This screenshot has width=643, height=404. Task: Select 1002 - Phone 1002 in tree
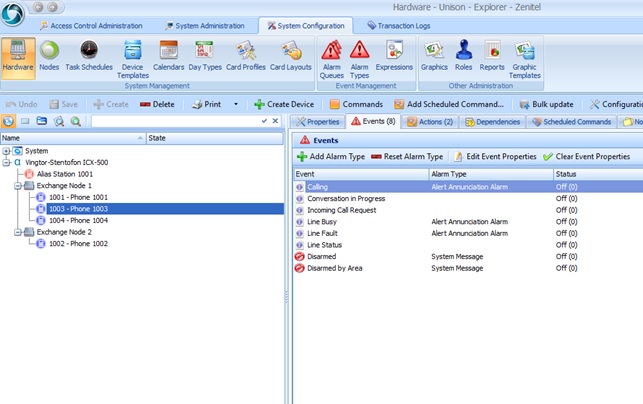tap(77, 243)
